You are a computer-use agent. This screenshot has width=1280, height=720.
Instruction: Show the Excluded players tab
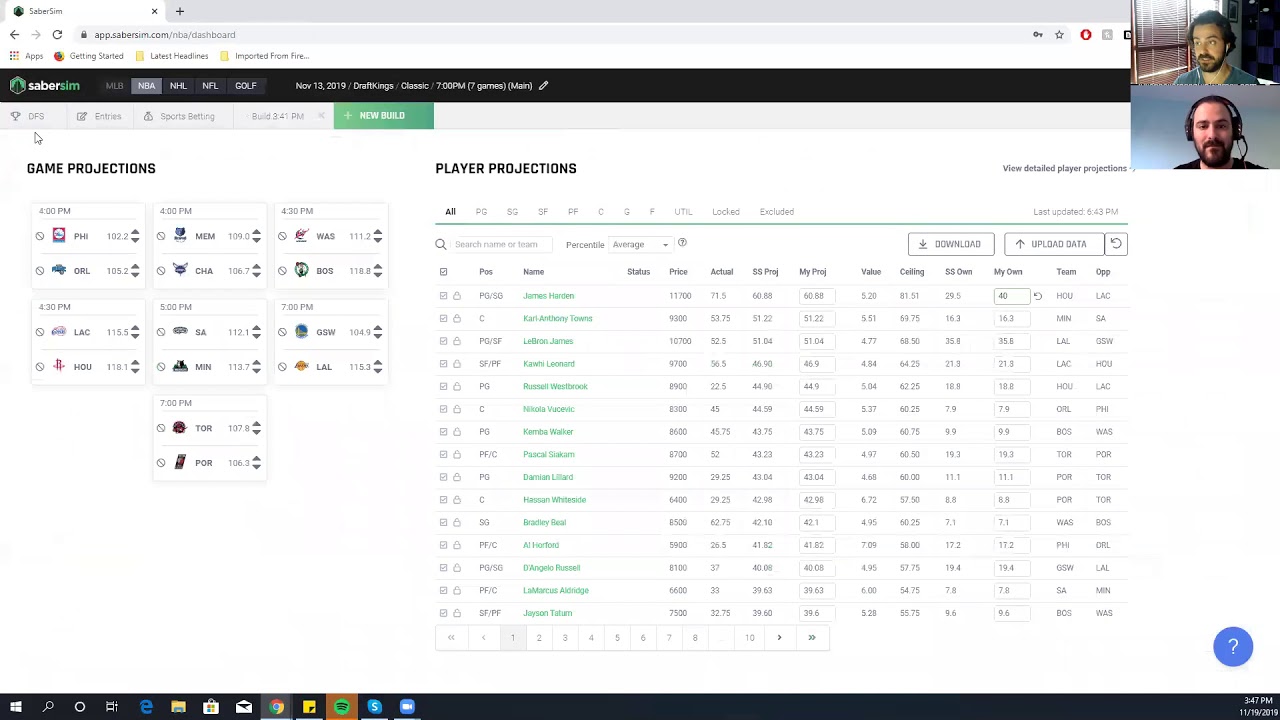click(x=777, y=212)
